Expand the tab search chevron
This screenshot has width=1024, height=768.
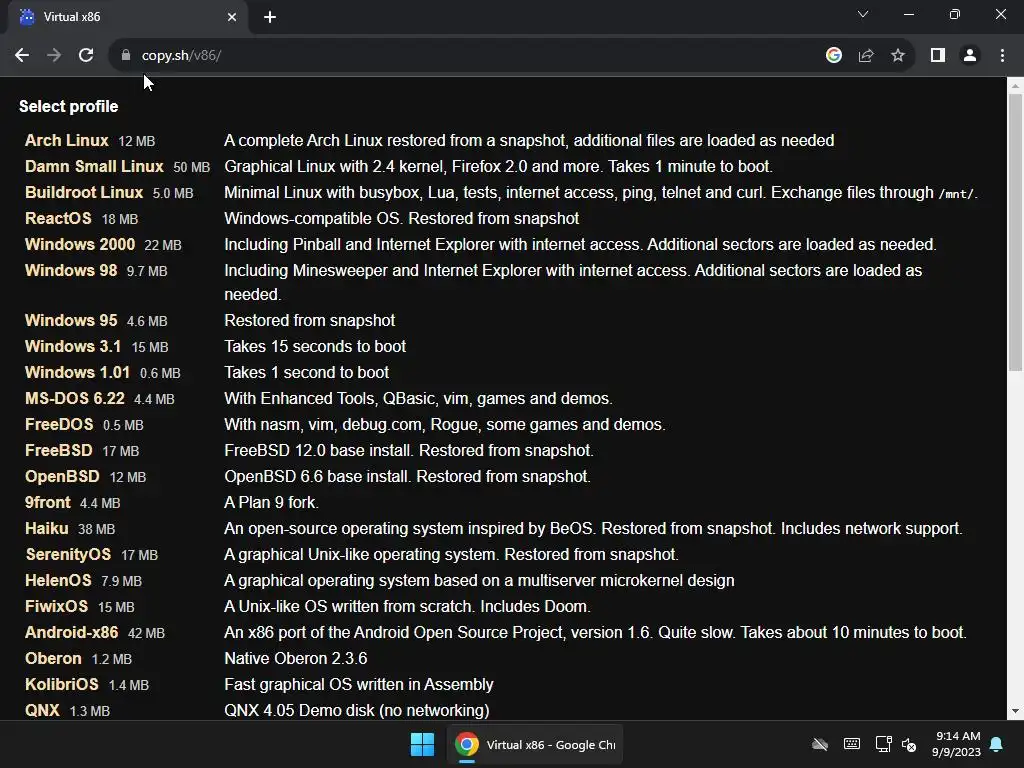click(863, 14)
